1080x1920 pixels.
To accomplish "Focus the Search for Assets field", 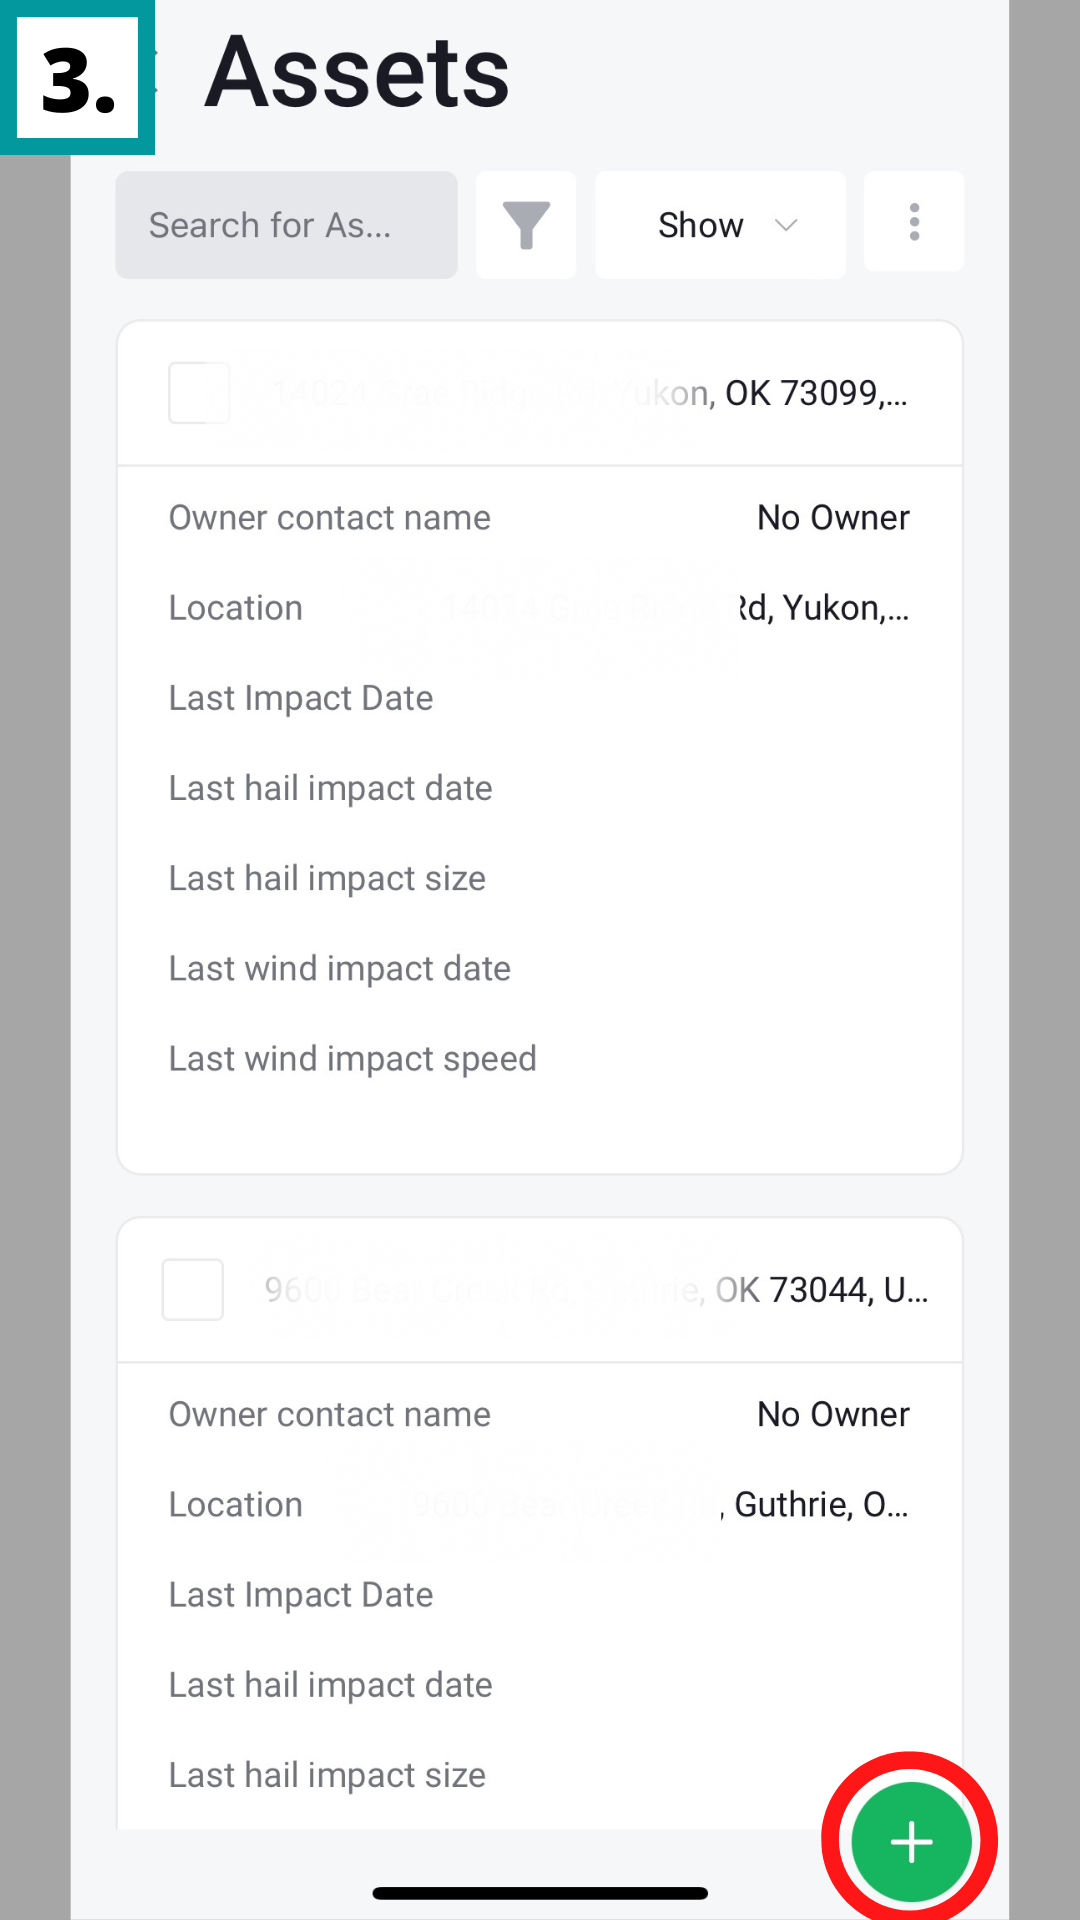I will coord(286,225).
